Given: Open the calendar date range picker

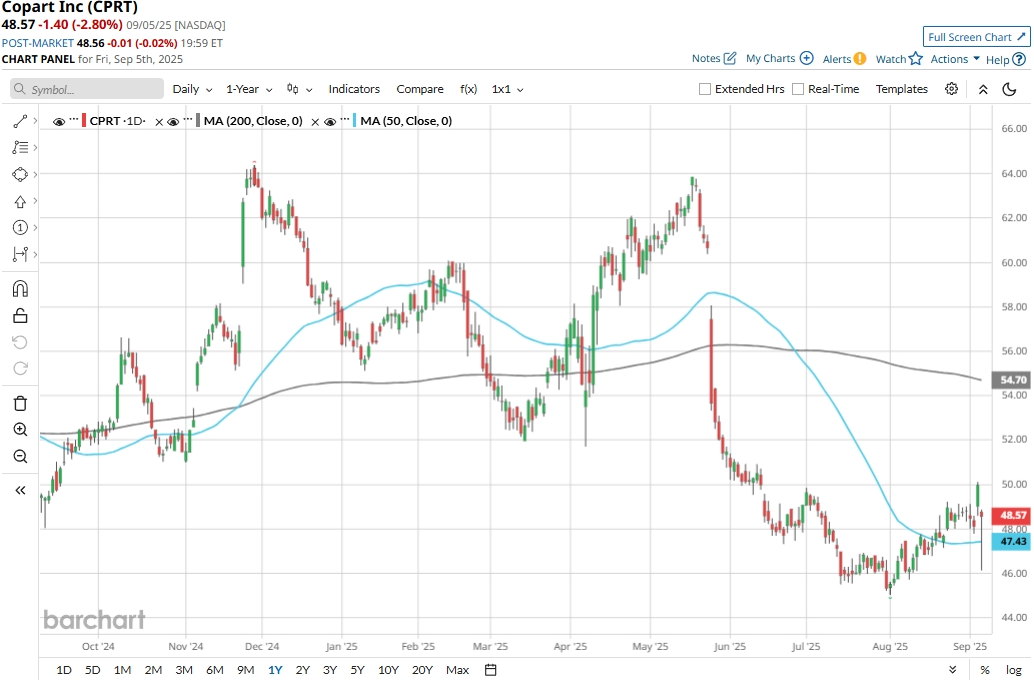Looking at the screenshot, I should 491,670.
